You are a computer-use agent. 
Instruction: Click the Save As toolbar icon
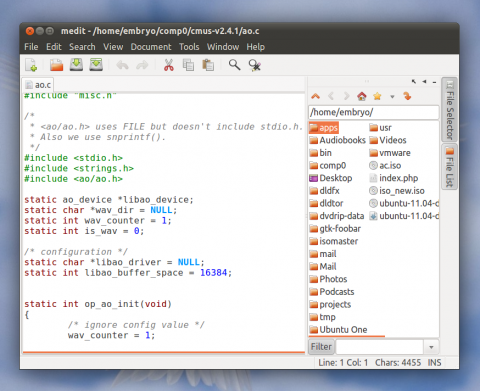click(96, 65)
